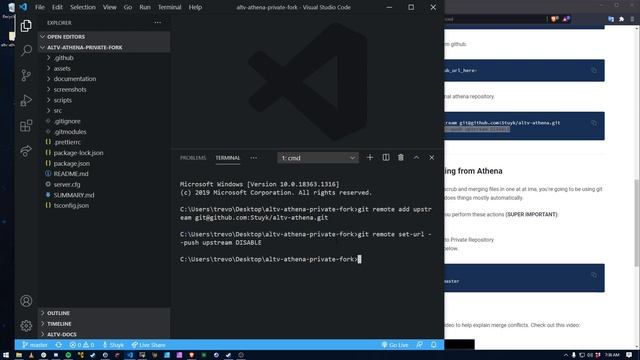Expand the scripts folder

click(104, 100)
